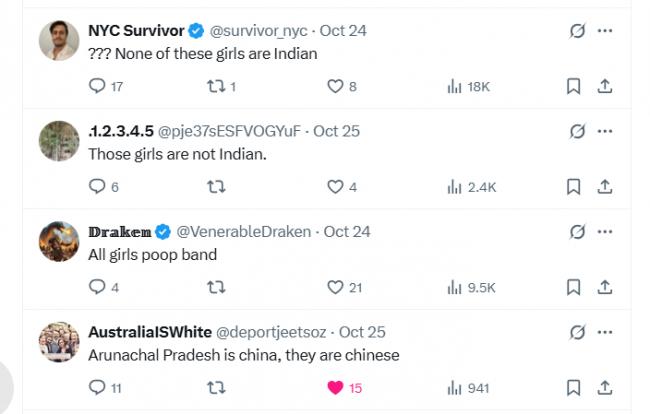650x414 pixels.
Task: Like NYC Survivor's tweet
Action: 336,87
